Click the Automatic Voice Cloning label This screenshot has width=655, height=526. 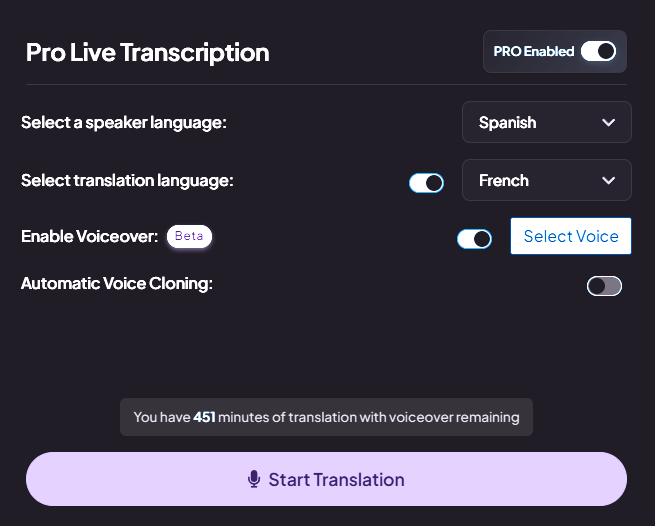click(x=117, y=284)
